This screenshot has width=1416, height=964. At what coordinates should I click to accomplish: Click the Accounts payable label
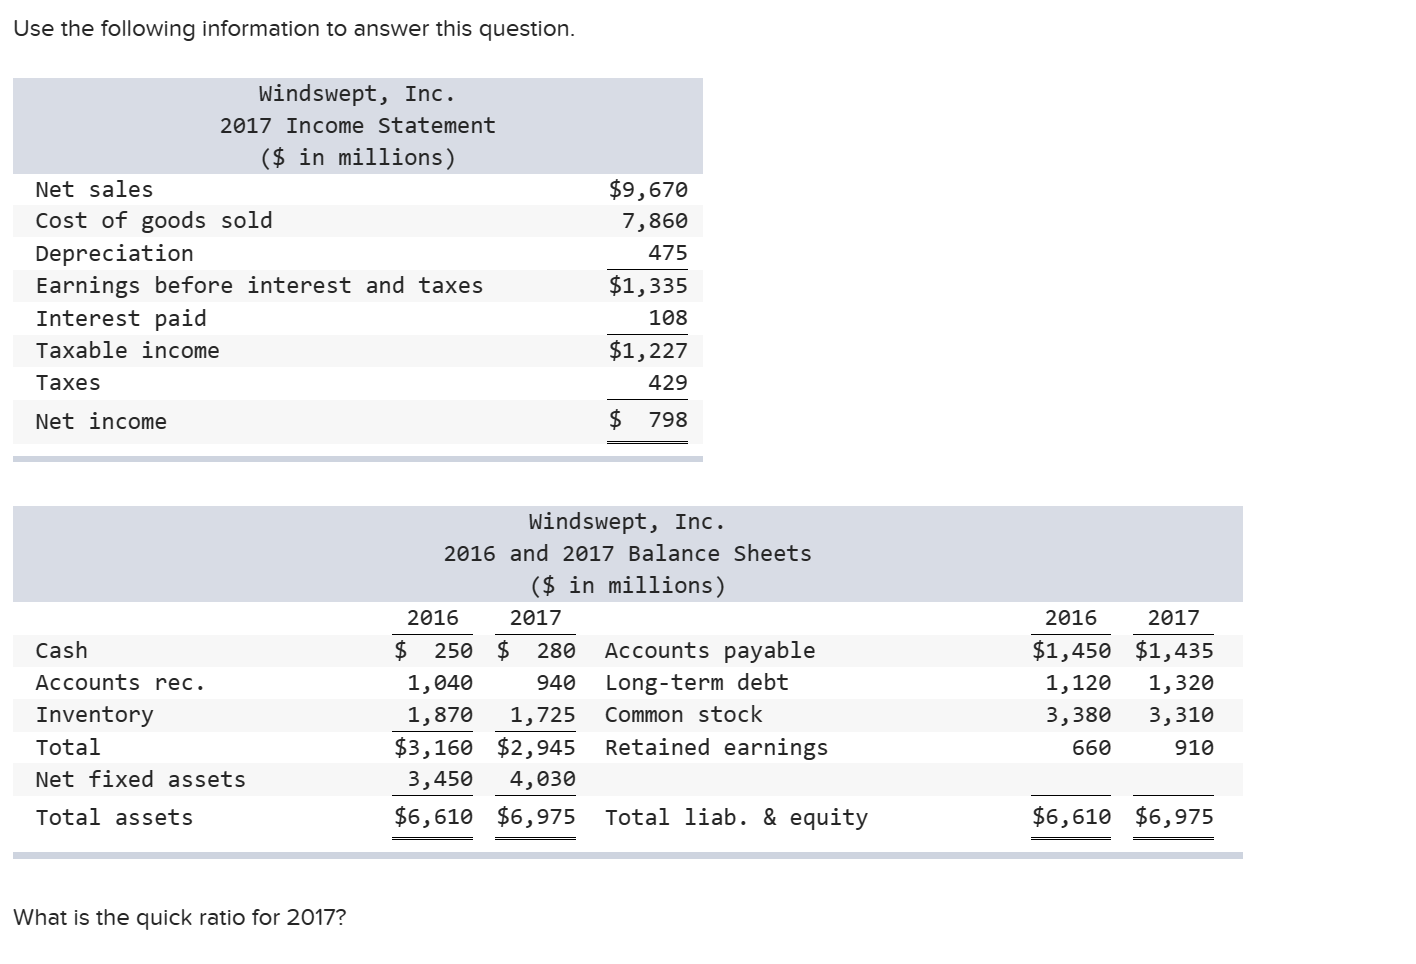710,651
